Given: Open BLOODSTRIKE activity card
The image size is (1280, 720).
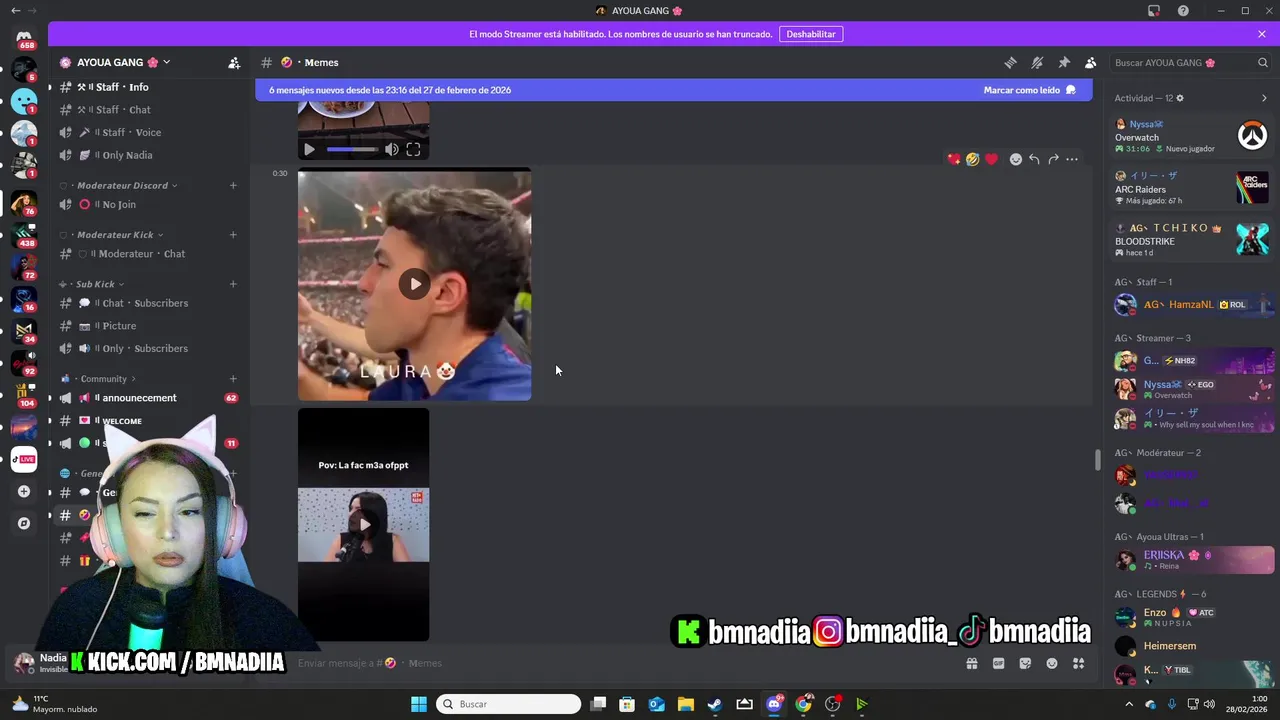Looking at the screenshot, I should (x=1192, y=241).
